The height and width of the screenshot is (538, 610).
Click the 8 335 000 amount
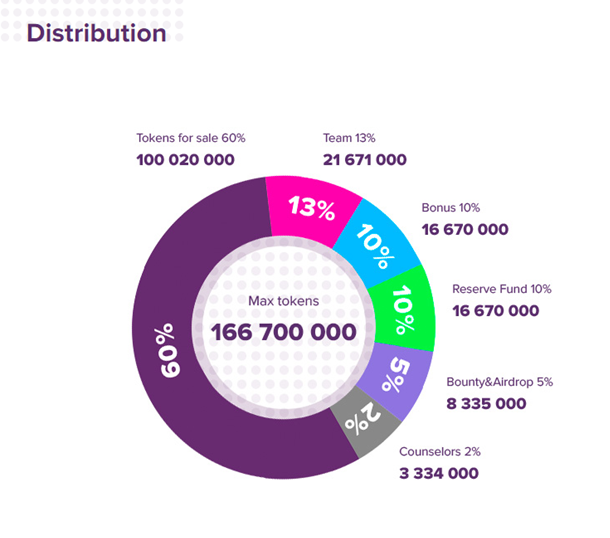point(486,404)
